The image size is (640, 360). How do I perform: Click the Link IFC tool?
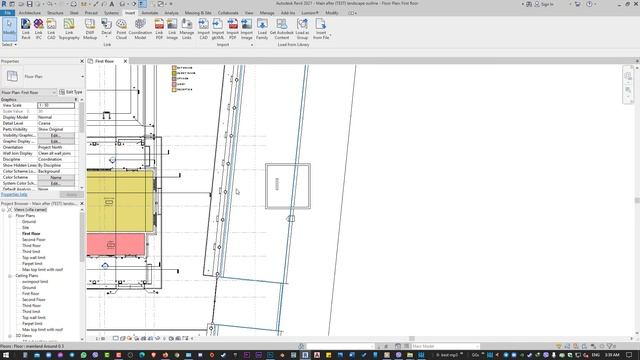38,29
